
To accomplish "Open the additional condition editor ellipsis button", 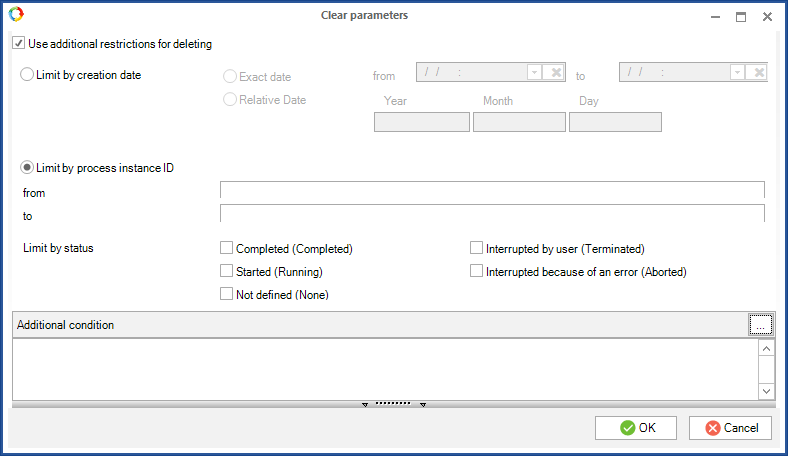I will [x=760, y=325].
